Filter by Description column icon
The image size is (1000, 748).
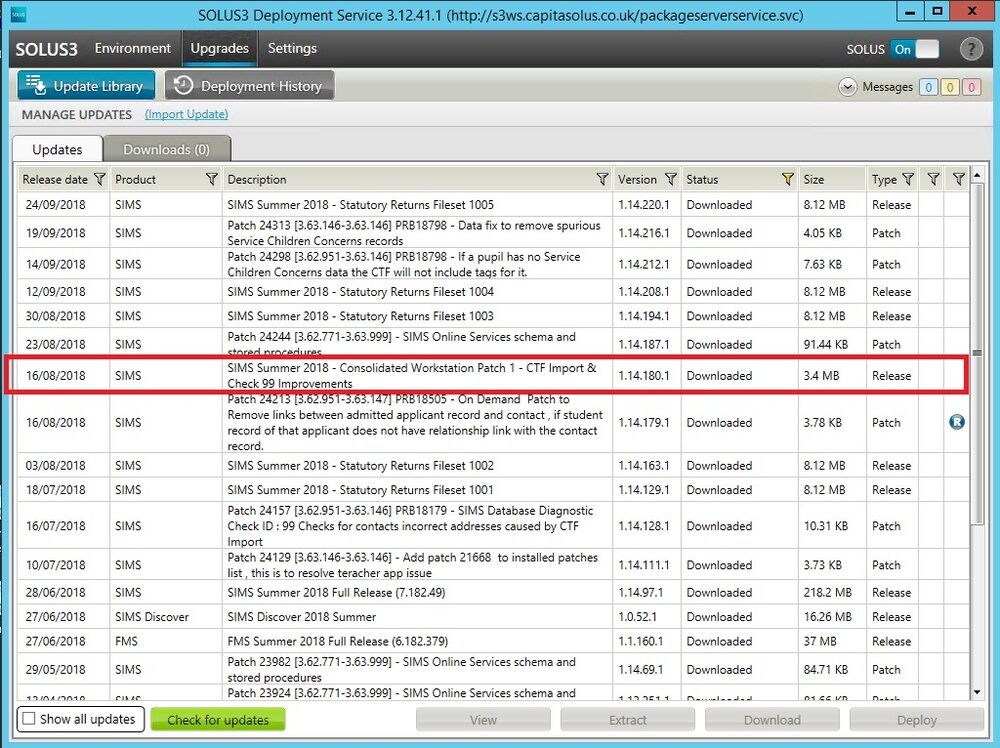coord(602,179)
